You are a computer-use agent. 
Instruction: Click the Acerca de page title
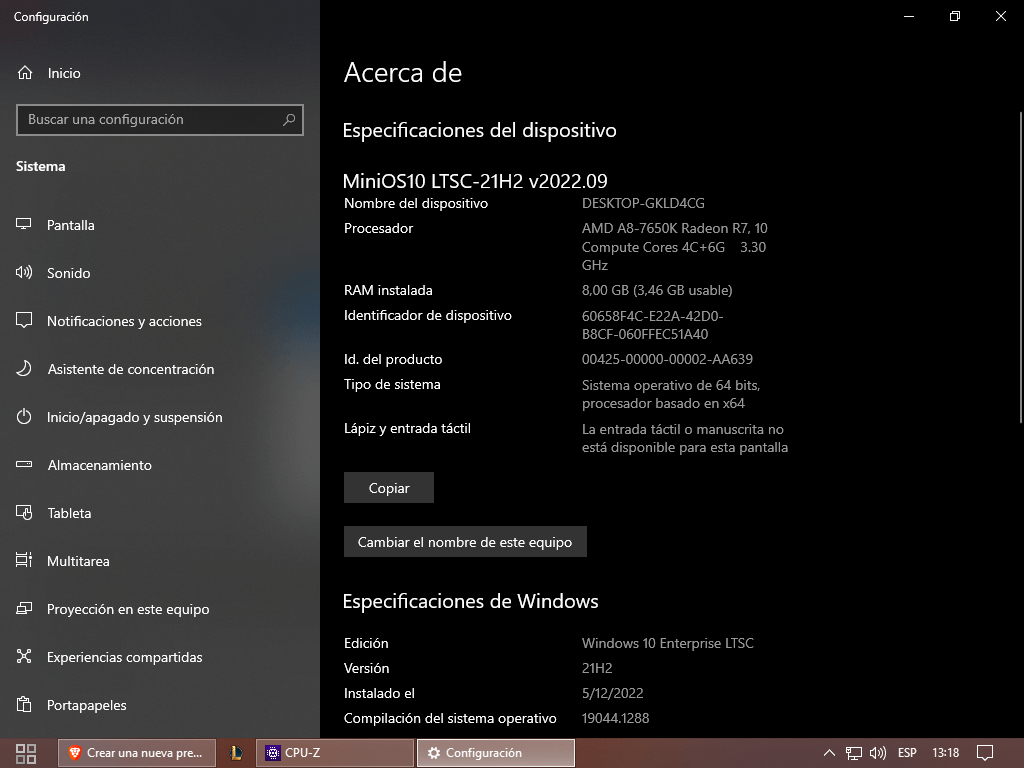click(x=403, y=72)
